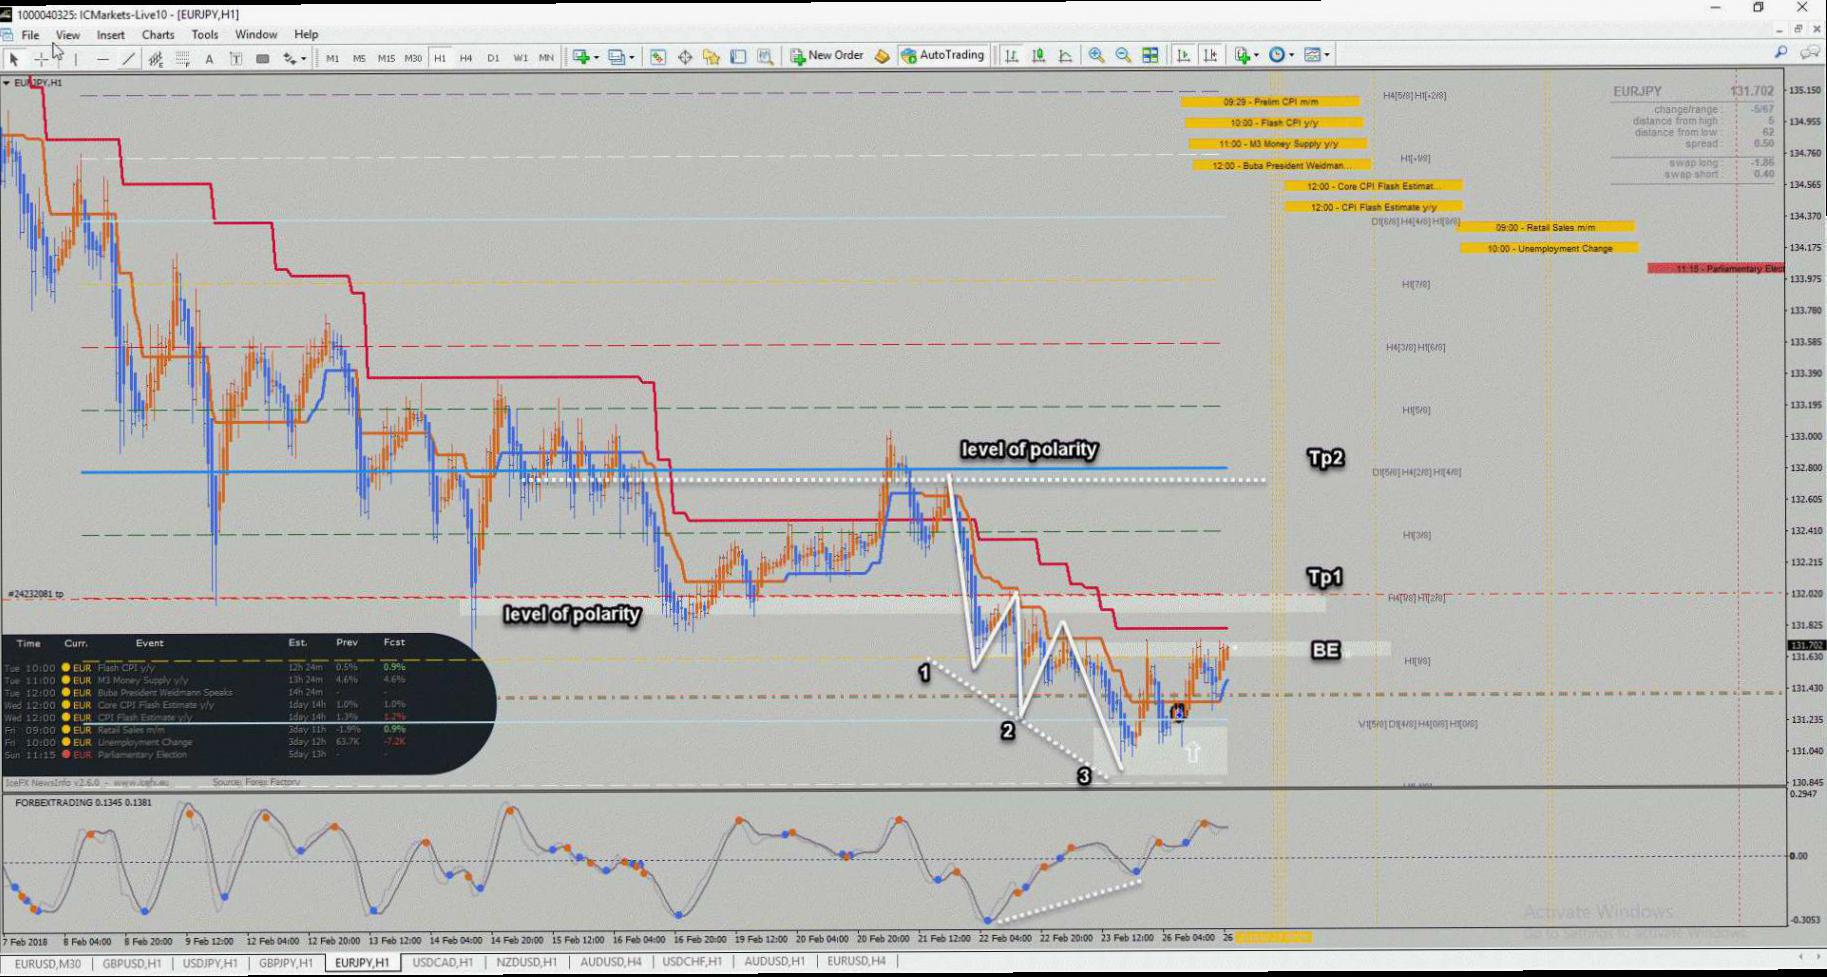Switch chart to bar chart type
Image resolution: width=1827 pixels, height=977 pixels.
[x=1011, y=56]
